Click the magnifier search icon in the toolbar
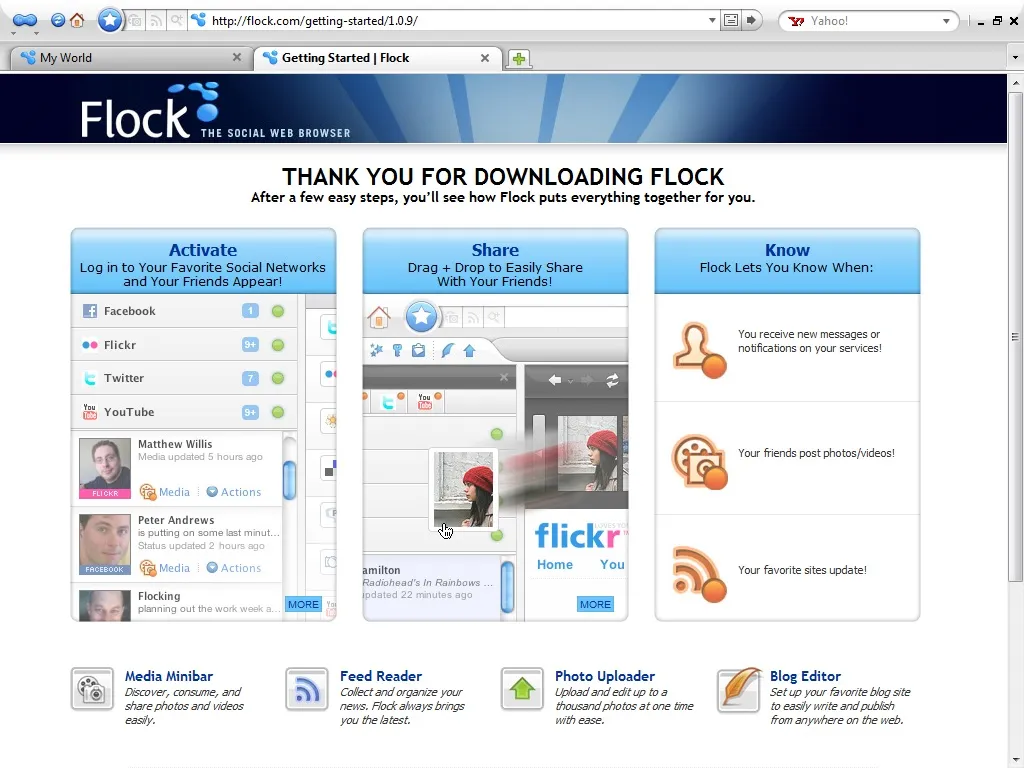 (x=178, y=21)
